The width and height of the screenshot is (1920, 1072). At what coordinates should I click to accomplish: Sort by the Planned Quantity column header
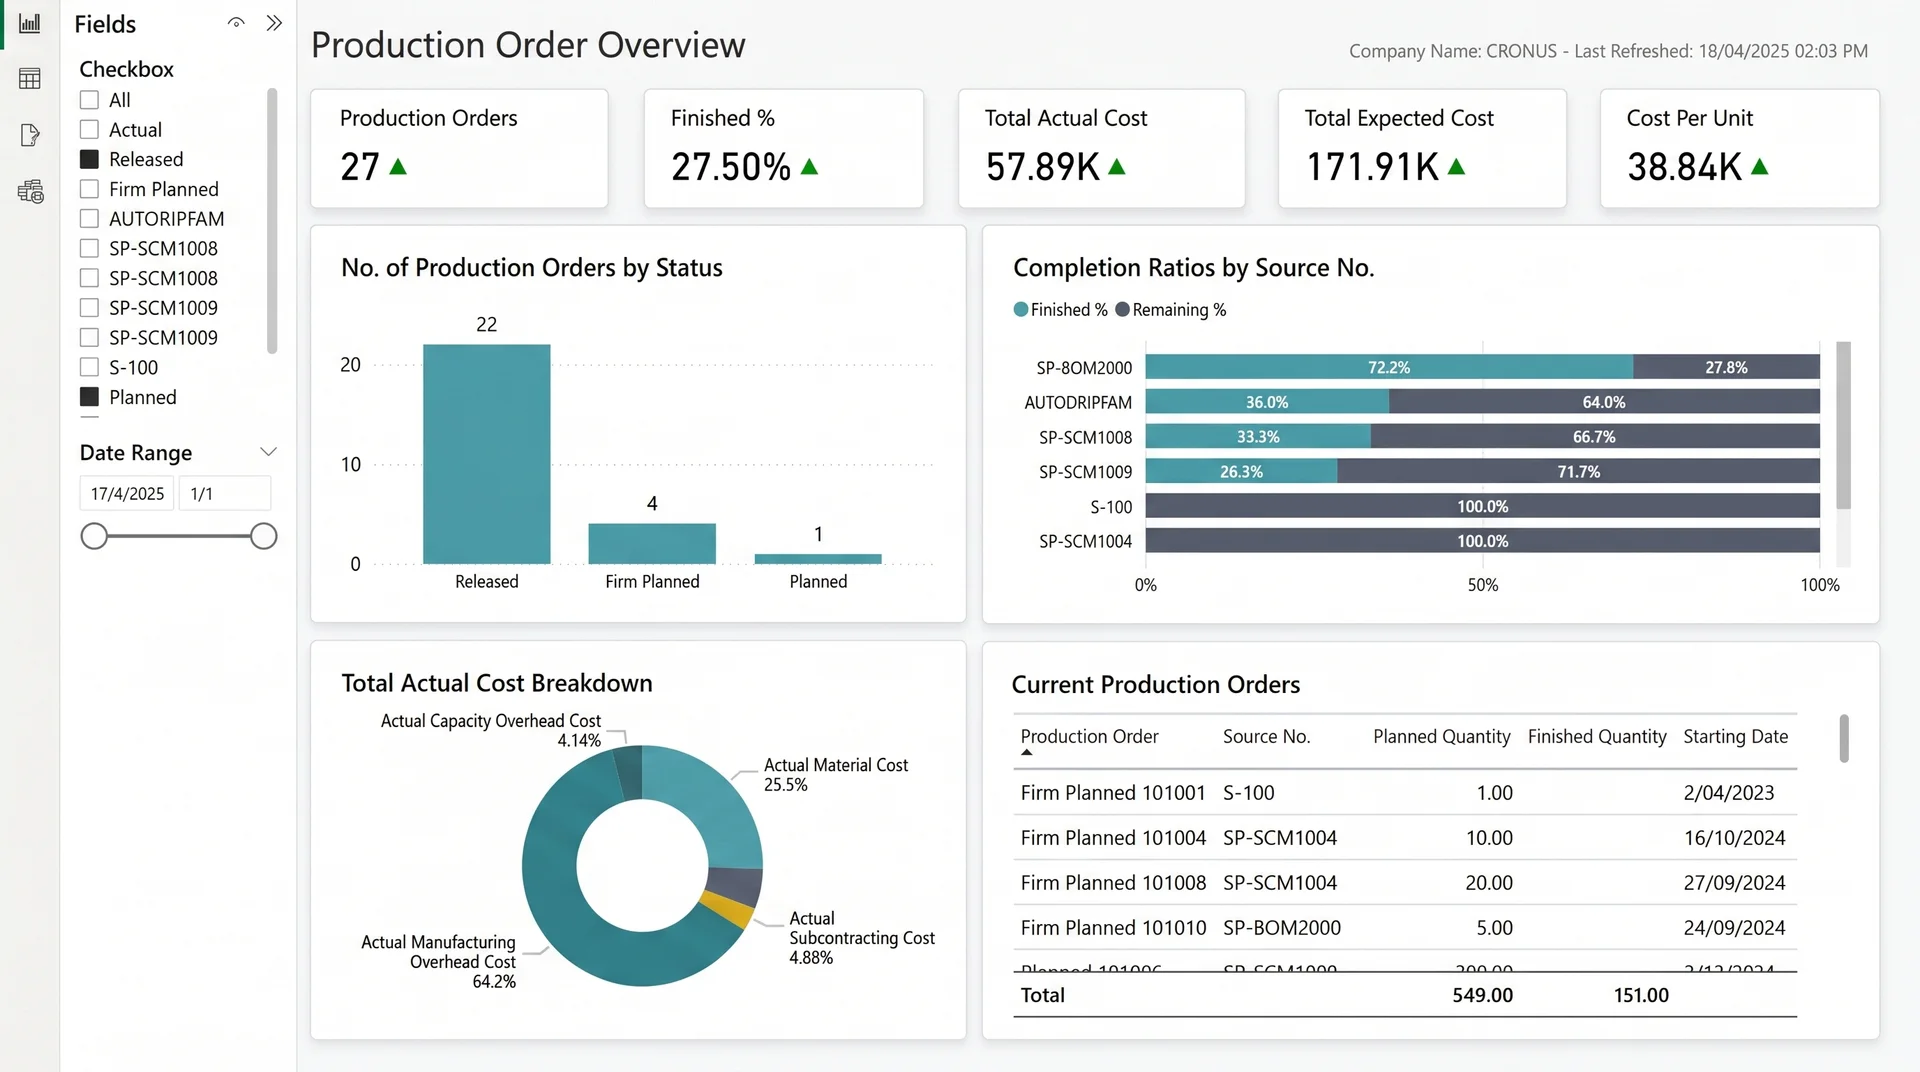pos(1441,737)
